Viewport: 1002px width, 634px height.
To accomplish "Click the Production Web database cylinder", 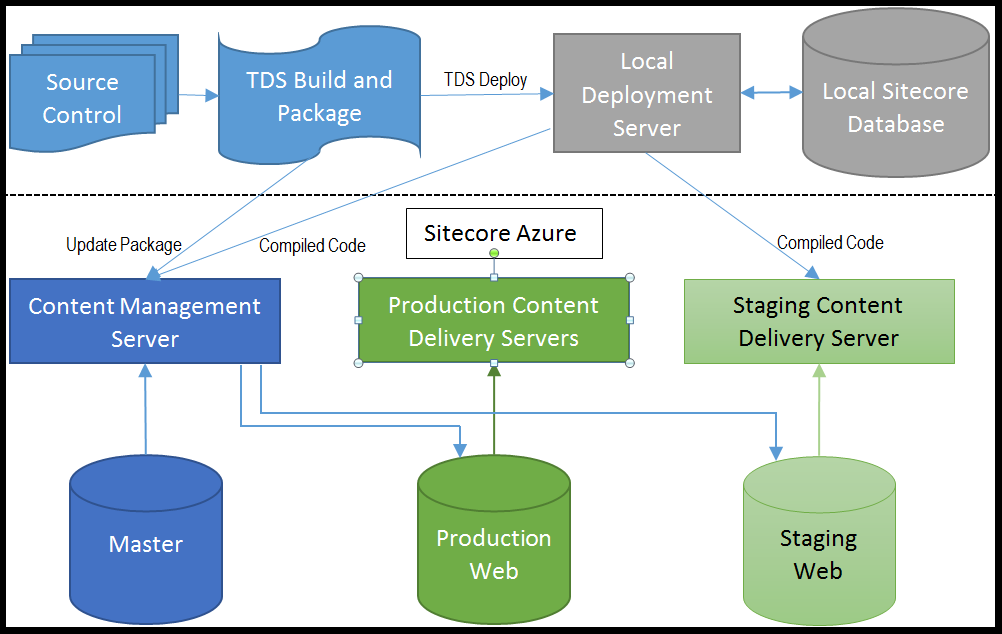I will pos(493,553).
